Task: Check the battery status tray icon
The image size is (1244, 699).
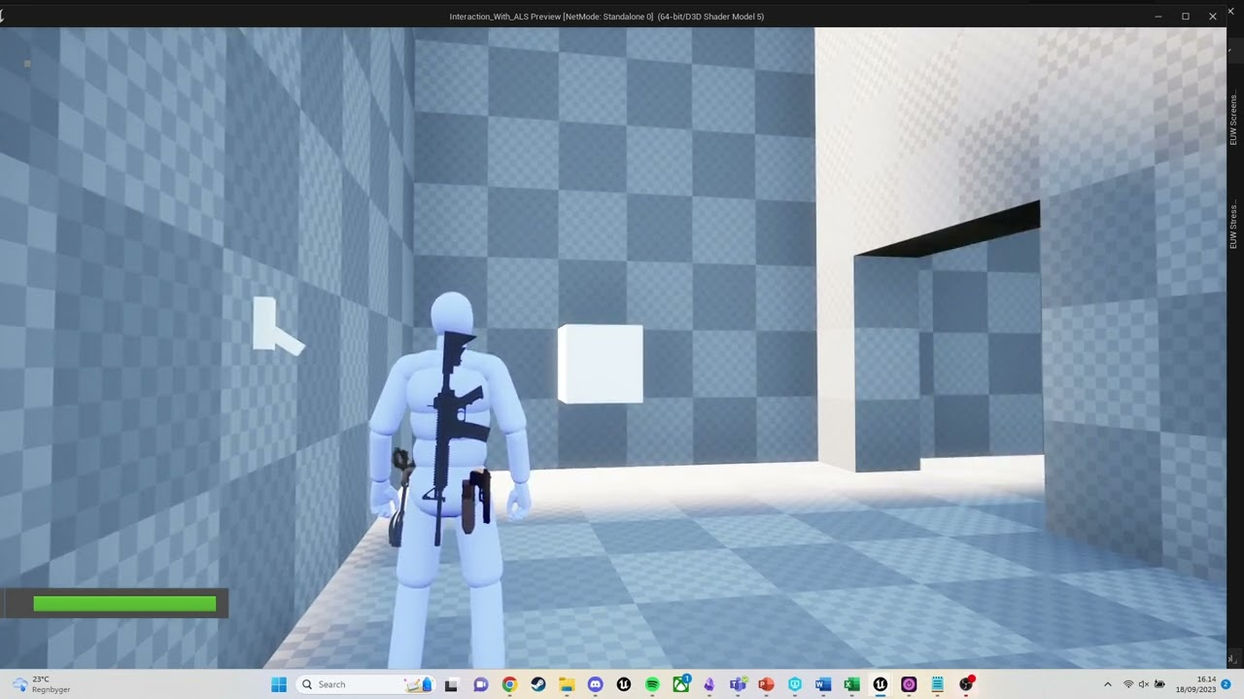Action: coord(1159,685)
